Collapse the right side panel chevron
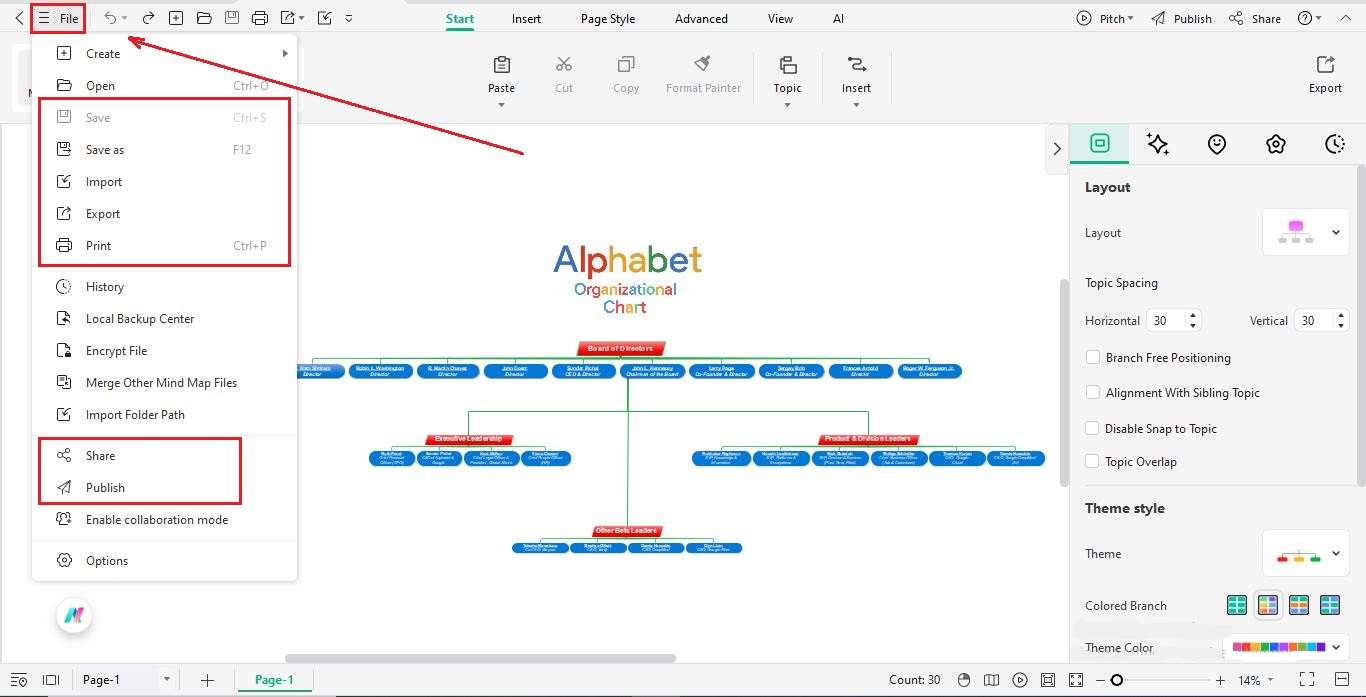This screenshot has width=1366, height=697. click(1057, 149)
